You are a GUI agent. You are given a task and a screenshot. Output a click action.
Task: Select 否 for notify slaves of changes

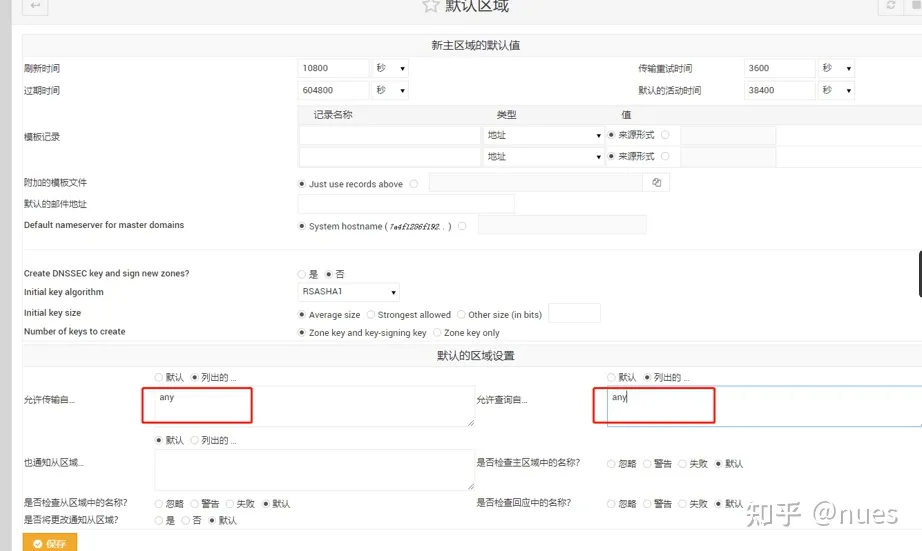click(x=186, y=520)
